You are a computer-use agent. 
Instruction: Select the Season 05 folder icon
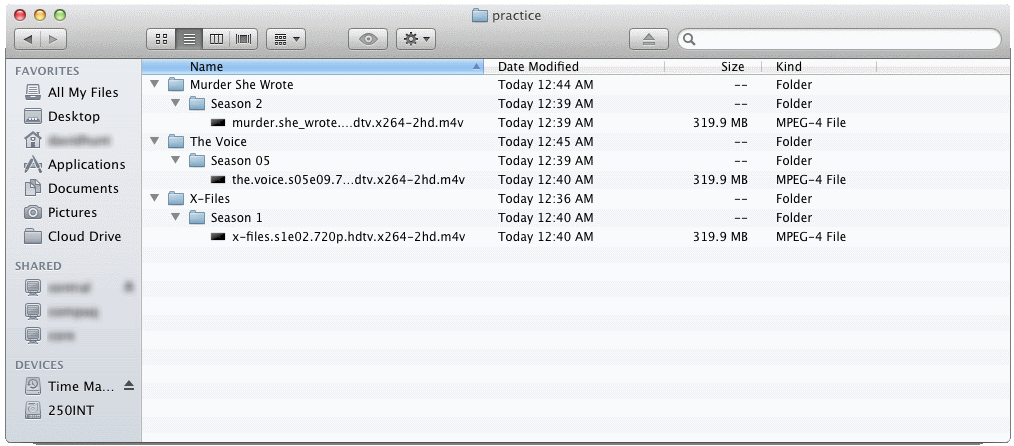click(197, 160)
